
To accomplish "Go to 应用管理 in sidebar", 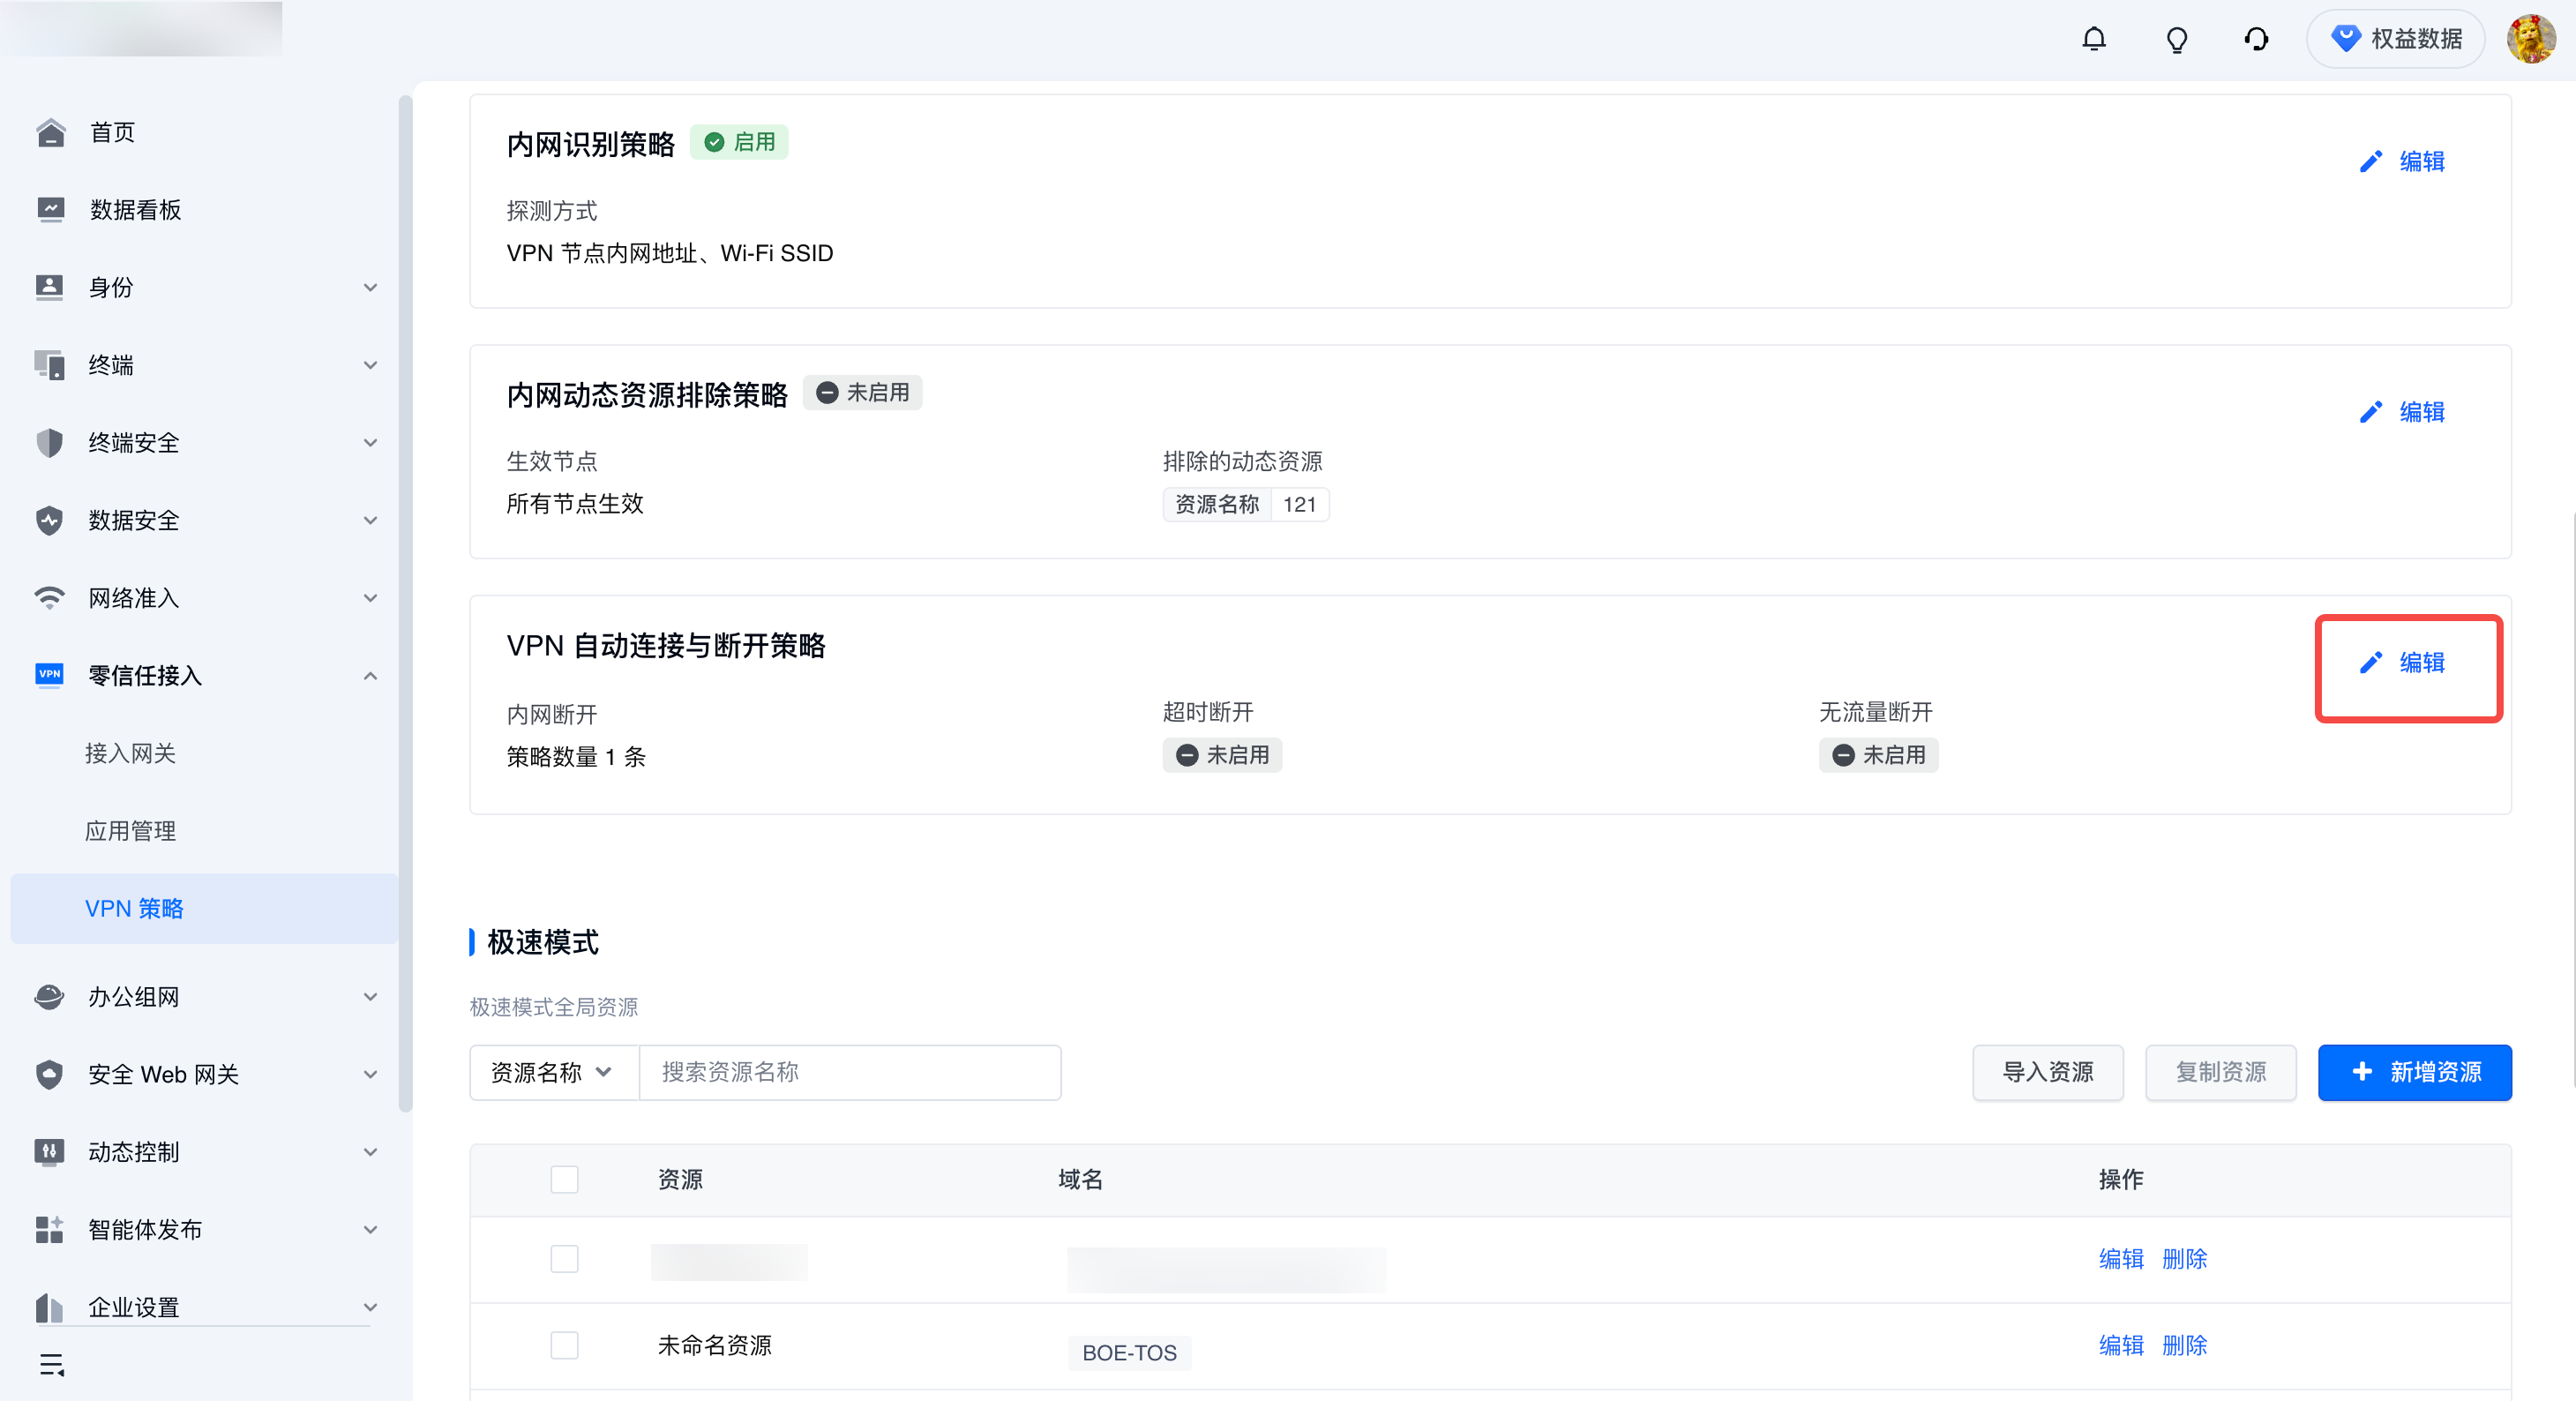I will [x=131, y=830].
